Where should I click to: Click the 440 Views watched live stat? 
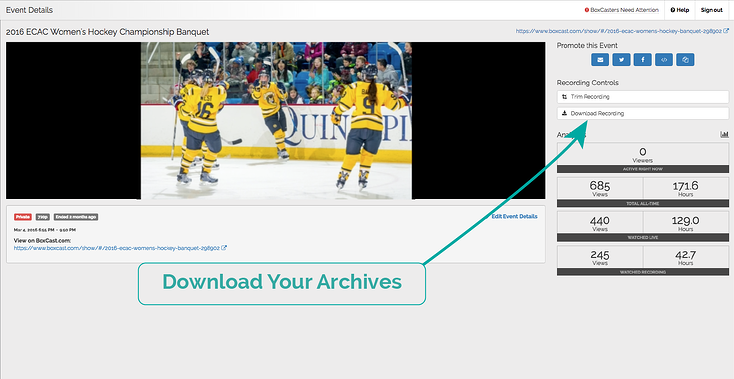click(x=600, y=223)
